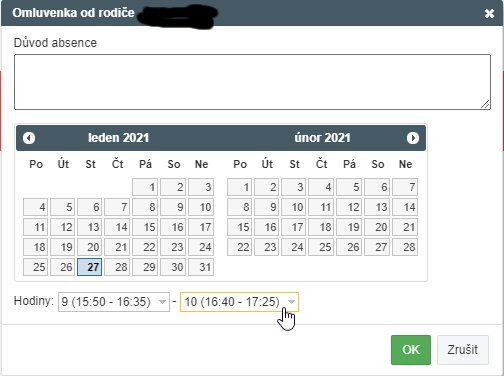Advance to next month with right arrow
Viewport: 504px width, 376px height.
[413, 138]
